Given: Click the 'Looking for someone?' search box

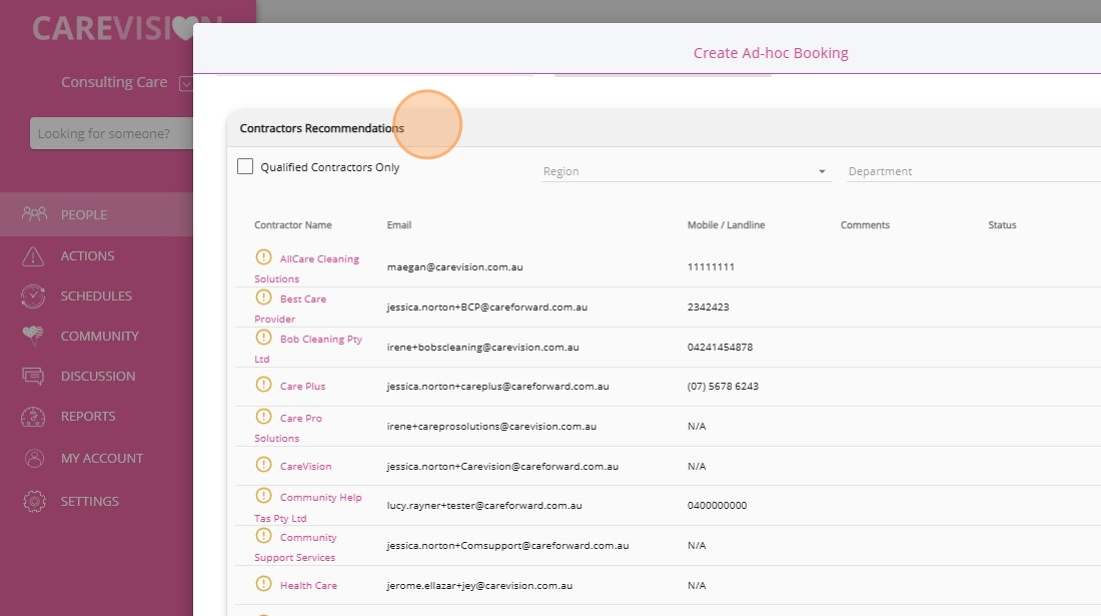Looking at the screenshot, I should point(112,133).
